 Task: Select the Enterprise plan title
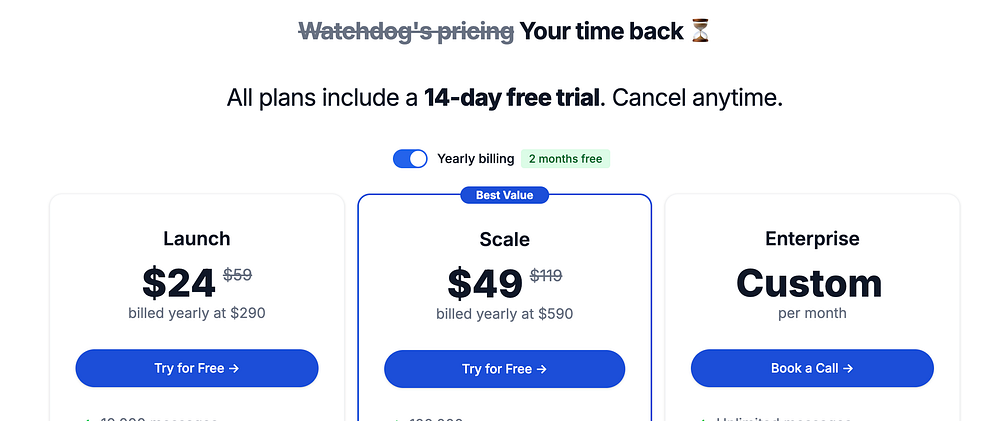click(x=812, y=238)
